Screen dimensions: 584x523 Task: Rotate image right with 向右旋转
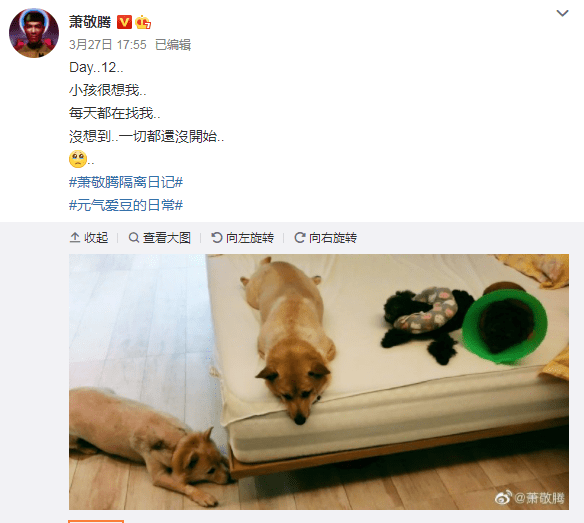[326, 238]
